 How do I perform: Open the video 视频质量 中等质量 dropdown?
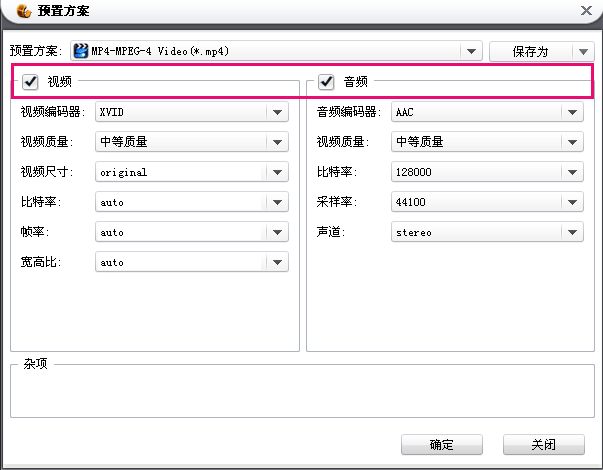coord(192,142)
